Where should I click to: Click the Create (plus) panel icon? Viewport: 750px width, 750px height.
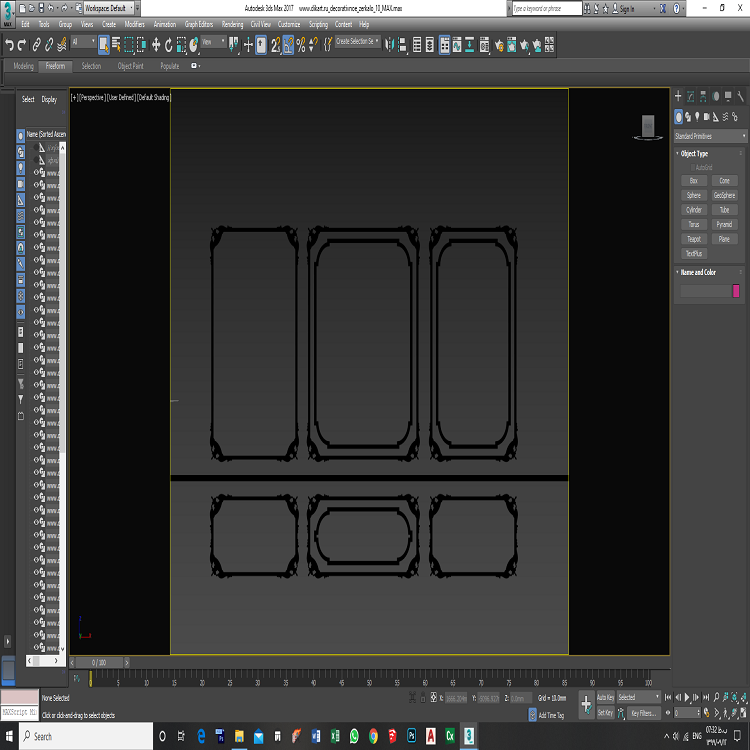point(678,96)
